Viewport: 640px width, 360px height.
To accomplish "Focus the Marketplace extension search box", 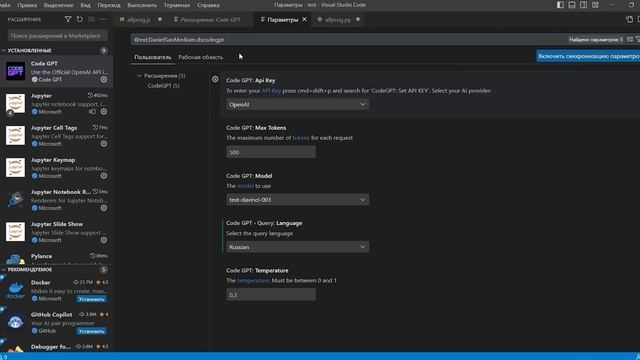I will (58, 36).
